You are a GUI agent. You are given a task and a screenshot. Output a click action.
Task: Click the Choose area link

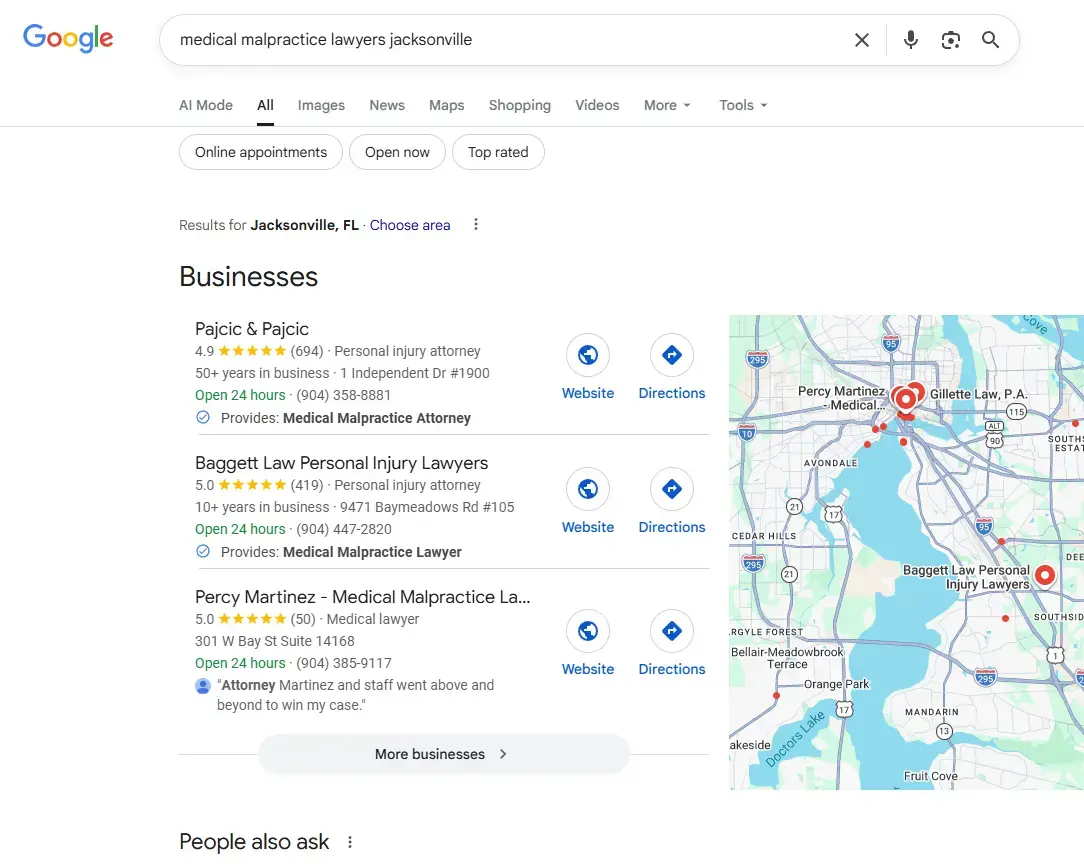point(410,225)
